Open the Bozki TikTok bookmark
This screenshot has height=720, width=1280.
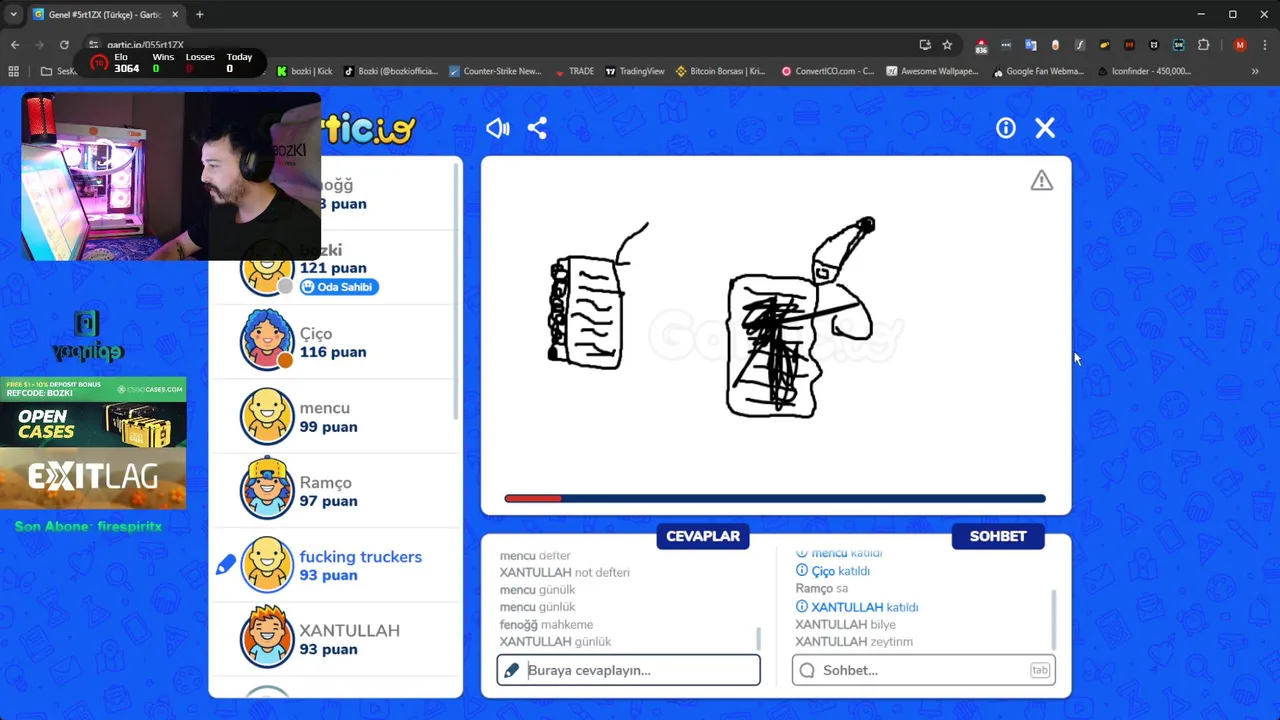(x=391, y=71)
